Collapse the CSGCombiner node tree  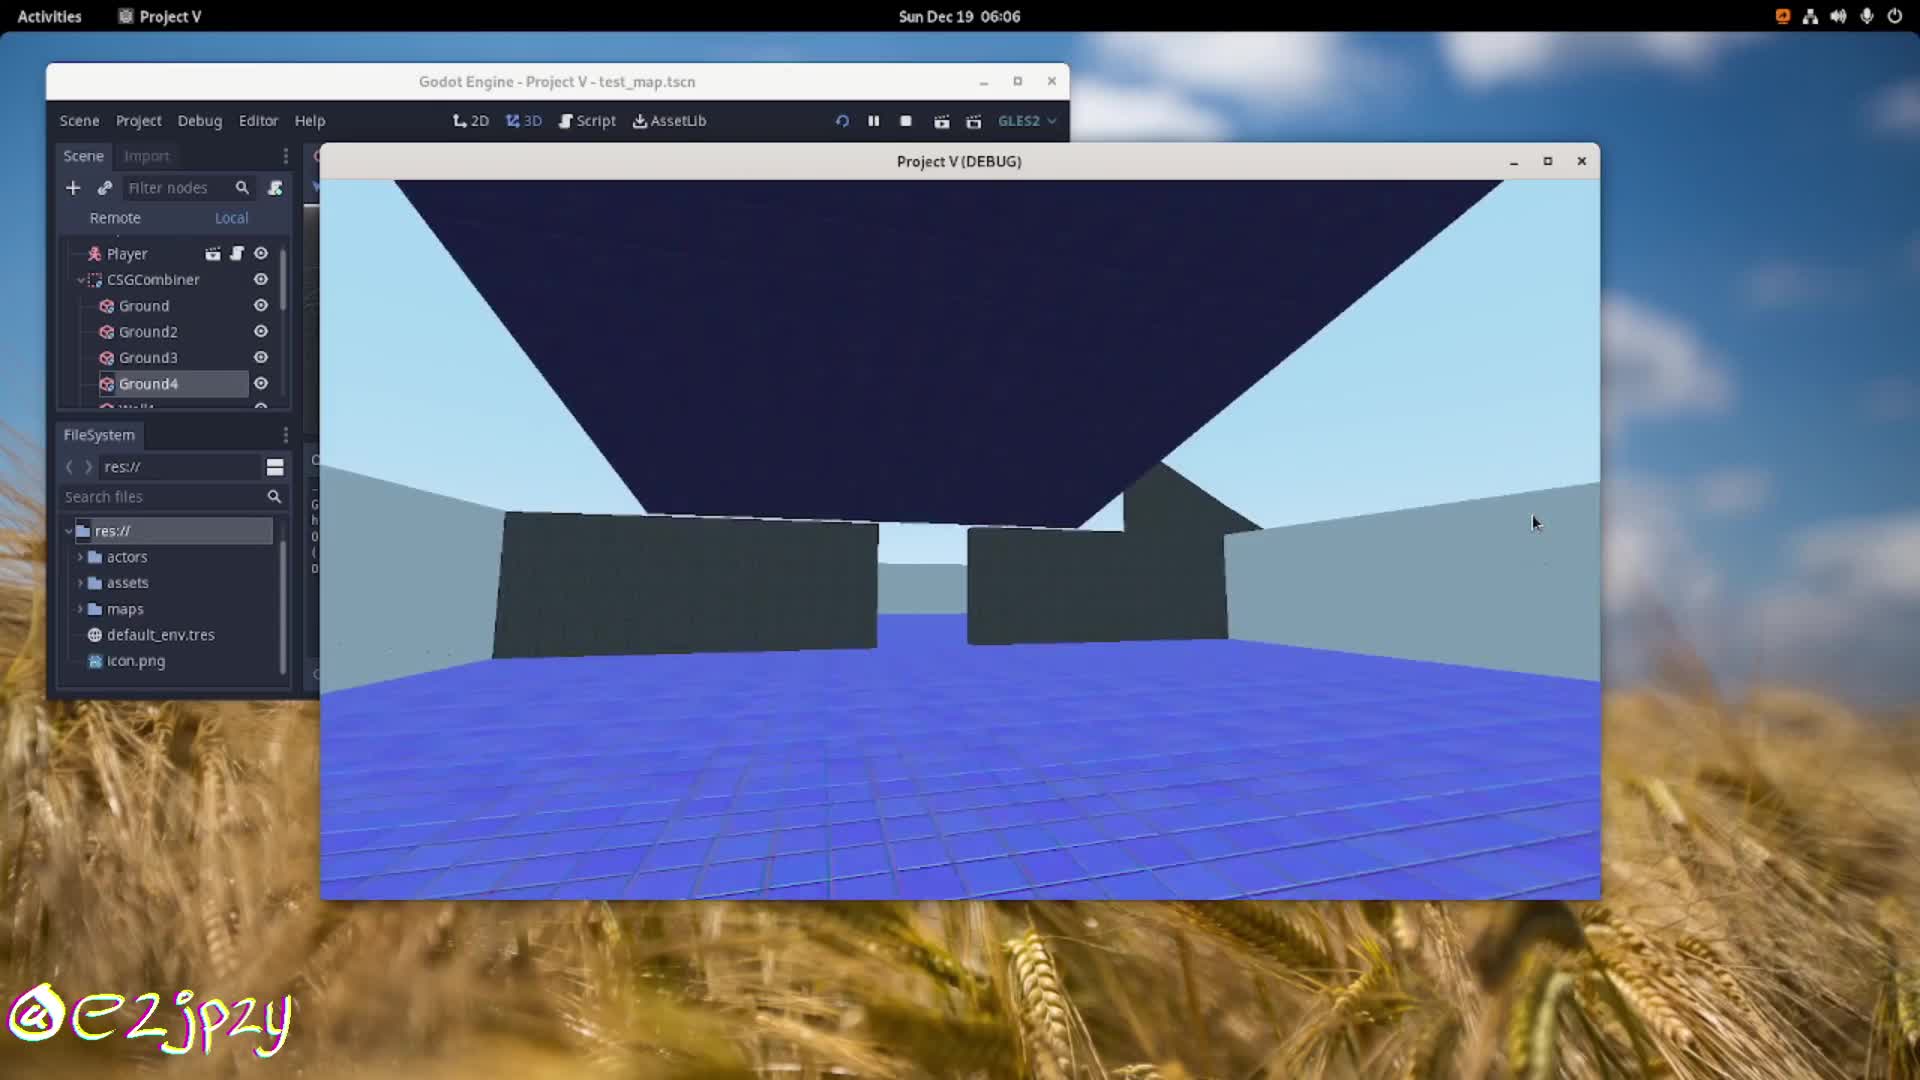pos(82,279)
